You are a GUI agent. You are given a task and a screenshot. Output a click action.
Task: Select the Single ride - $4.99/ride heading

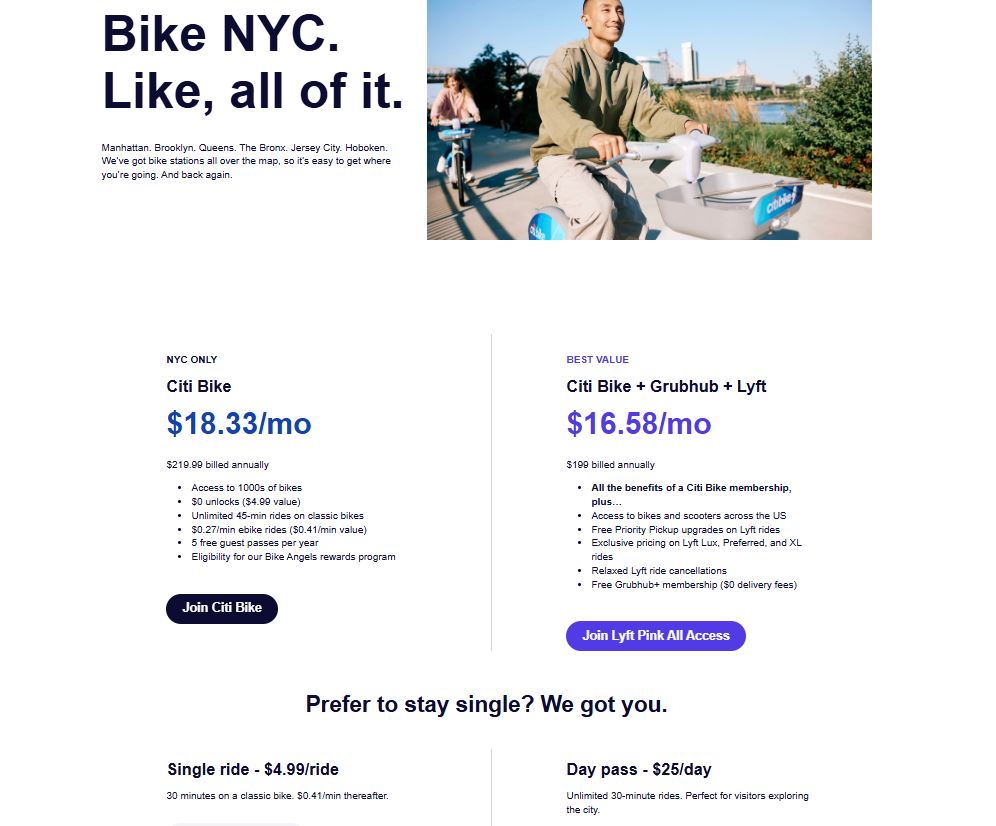pyautogui.click(x=252, y=769)
